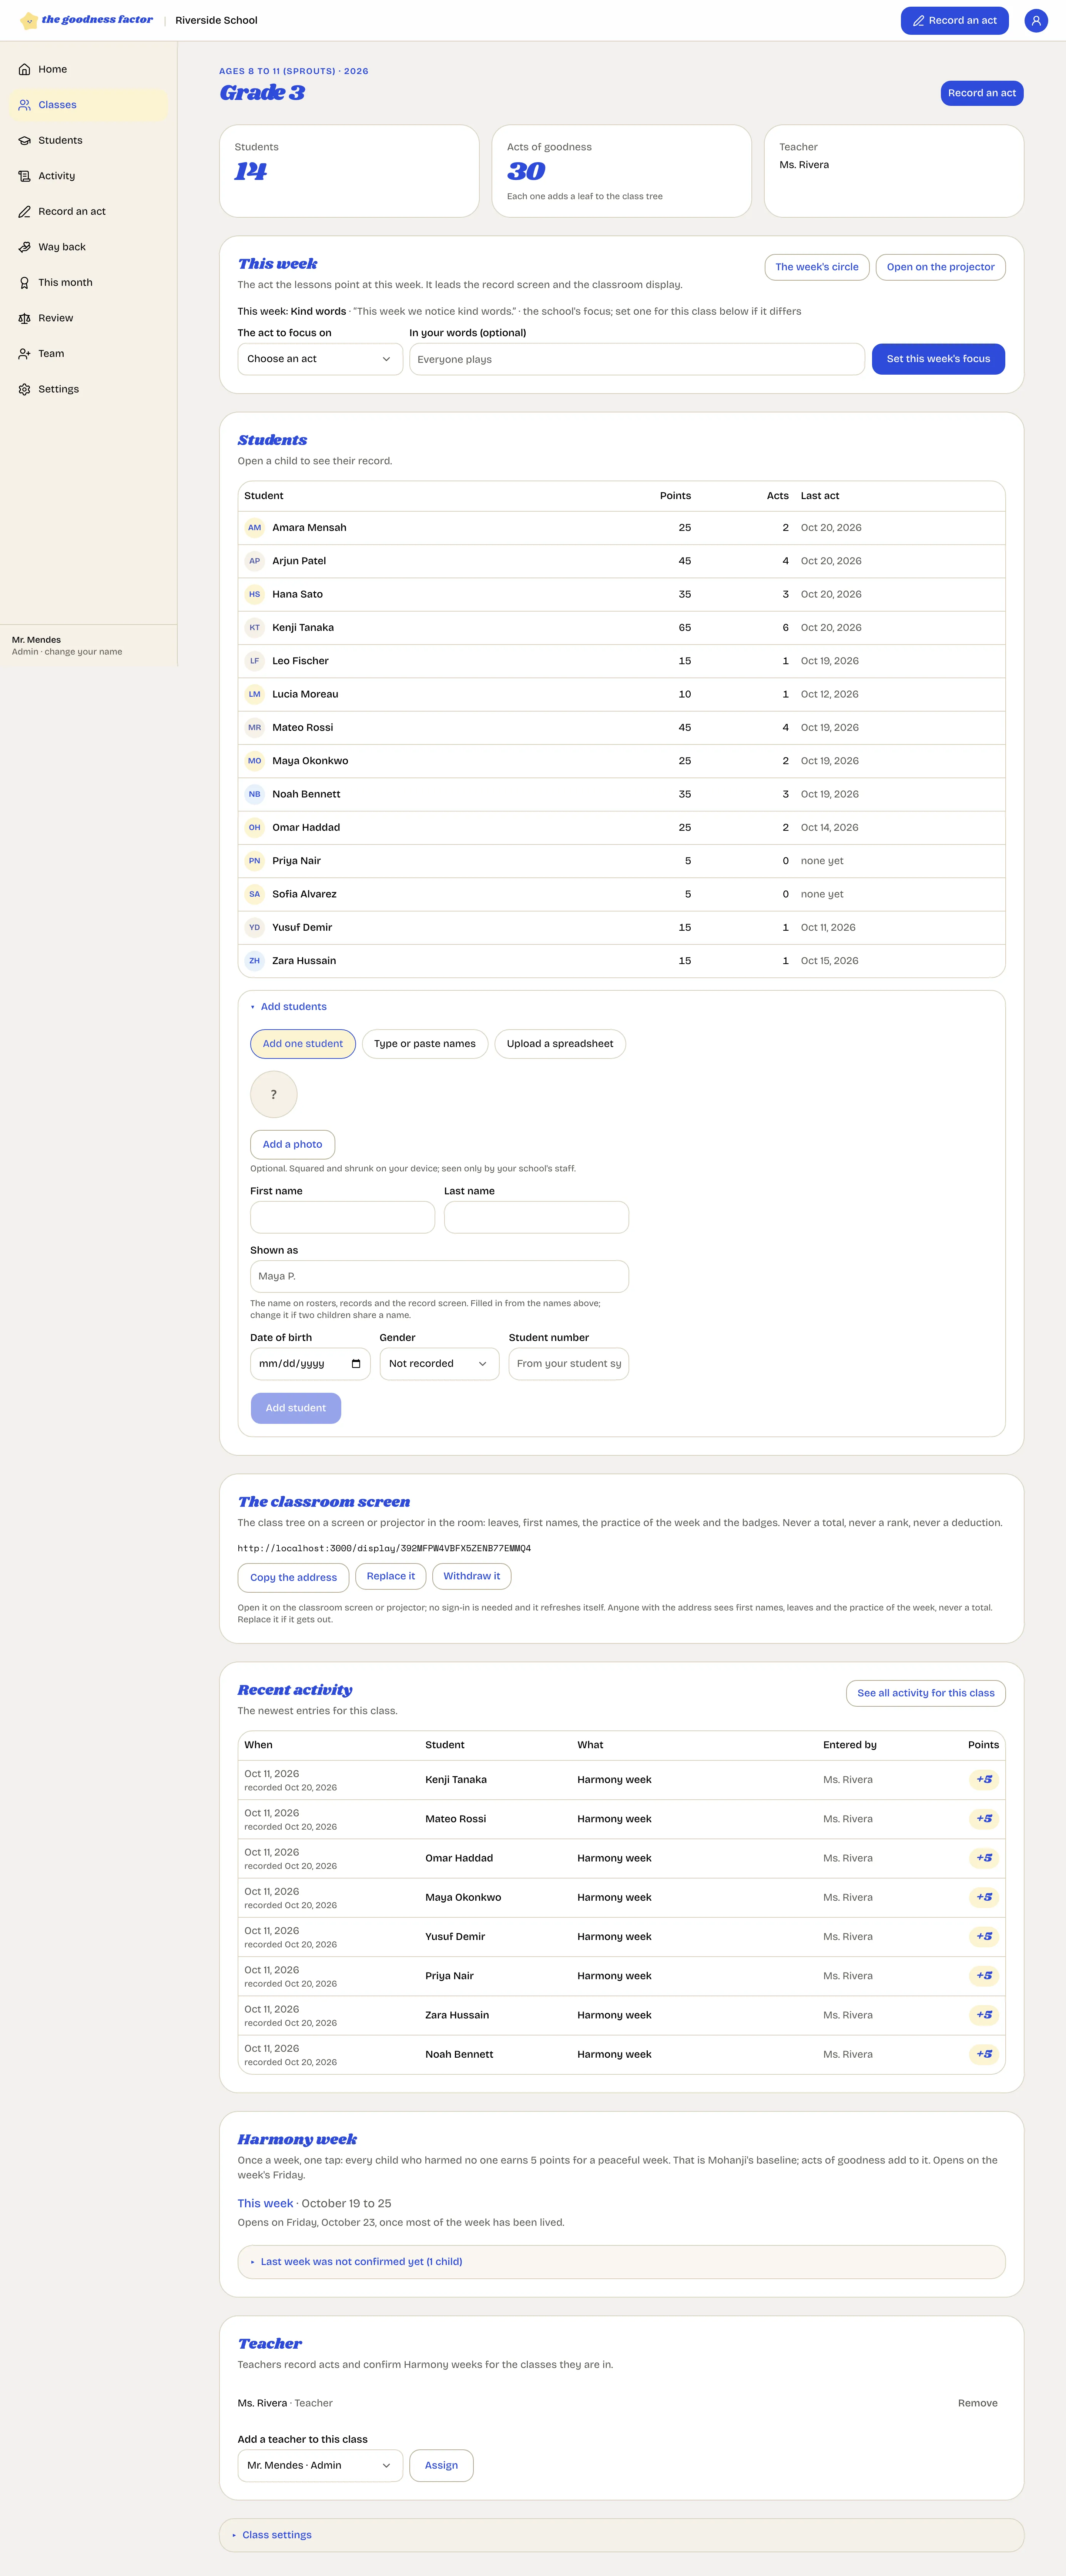Click the Assign teacher button

(441, 2465)
